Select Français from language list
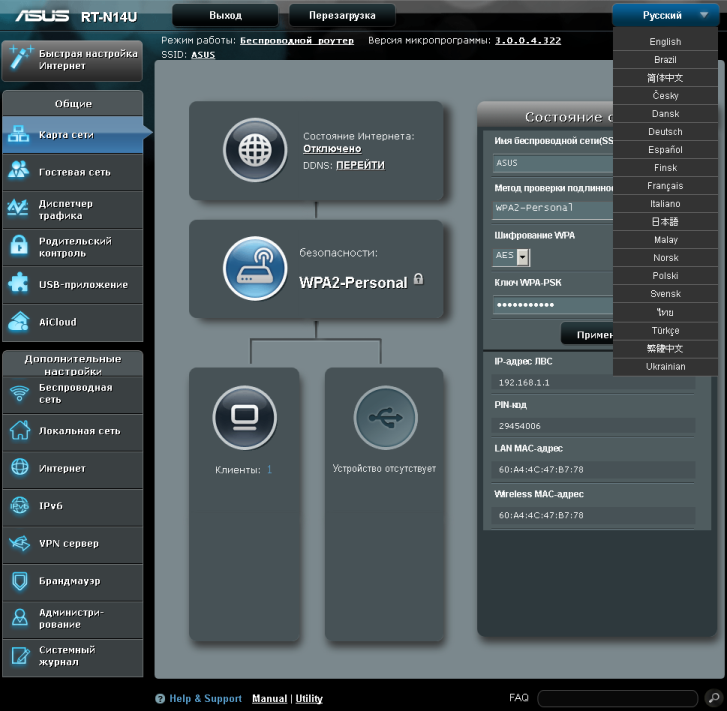The image size is (727, 711). 665,186
